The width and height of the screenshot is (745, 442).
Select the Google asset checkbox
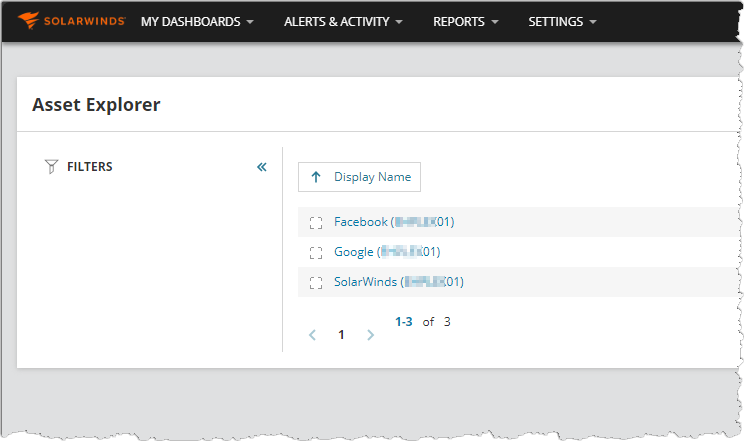point(316,252)
